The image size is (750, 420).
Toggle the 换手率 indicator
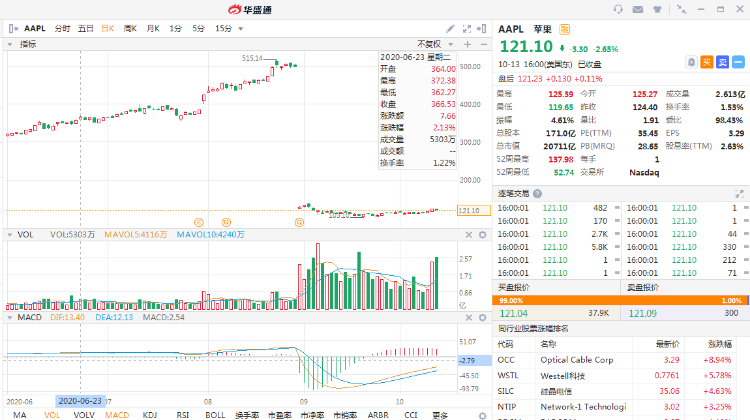[247, 415]
